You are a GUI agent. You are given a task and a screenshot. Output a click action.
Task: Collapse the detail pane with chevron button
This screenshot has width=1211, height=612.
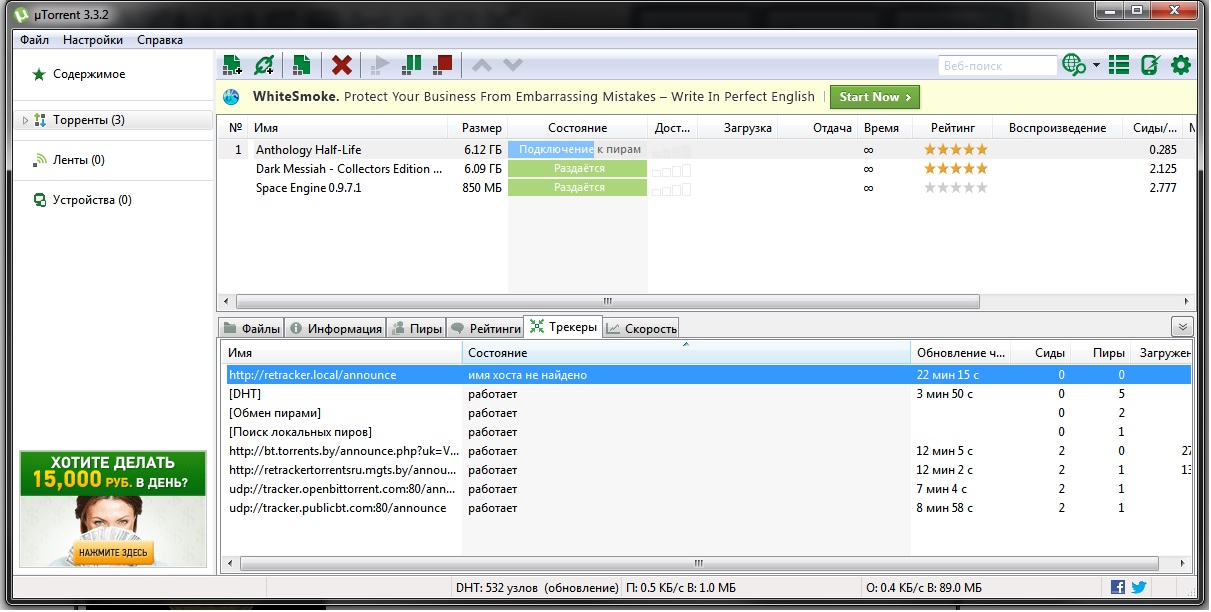[1183, 327]
